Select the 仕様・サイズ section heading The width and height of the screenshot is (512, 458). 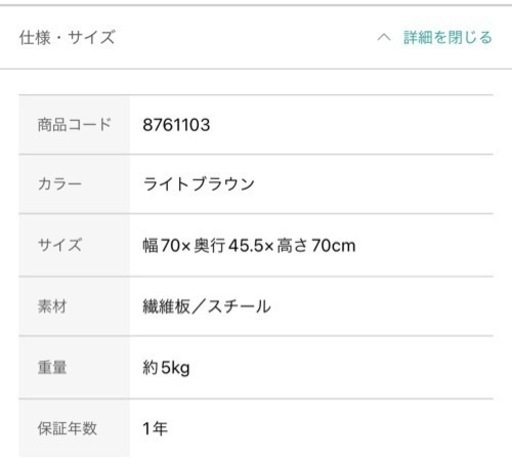click(x=67, y=37)
